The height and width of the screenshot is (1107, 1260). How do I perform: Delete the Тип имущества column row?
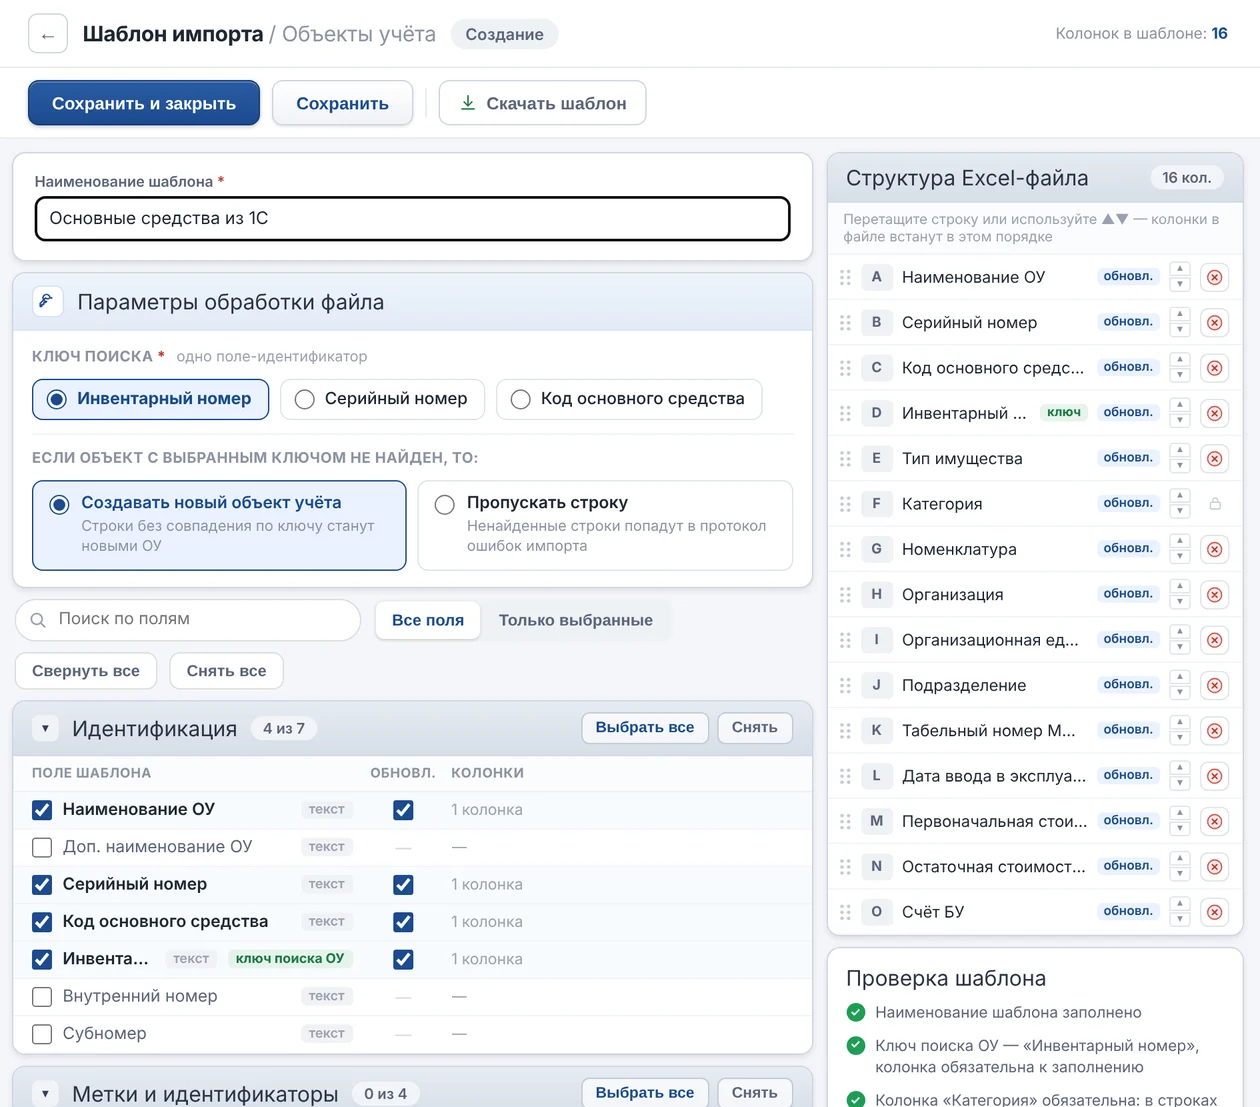(1215, 458)
